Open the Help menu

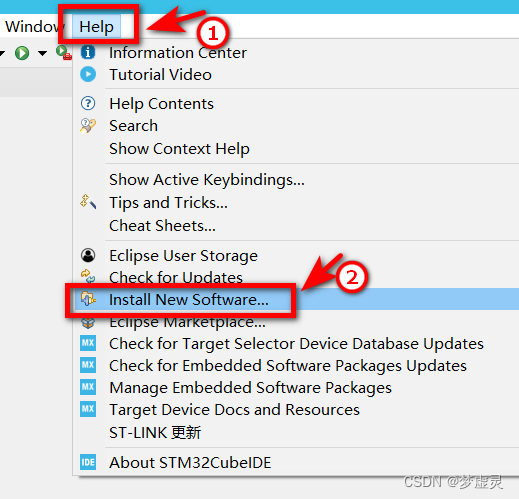(x=96, y=26)
